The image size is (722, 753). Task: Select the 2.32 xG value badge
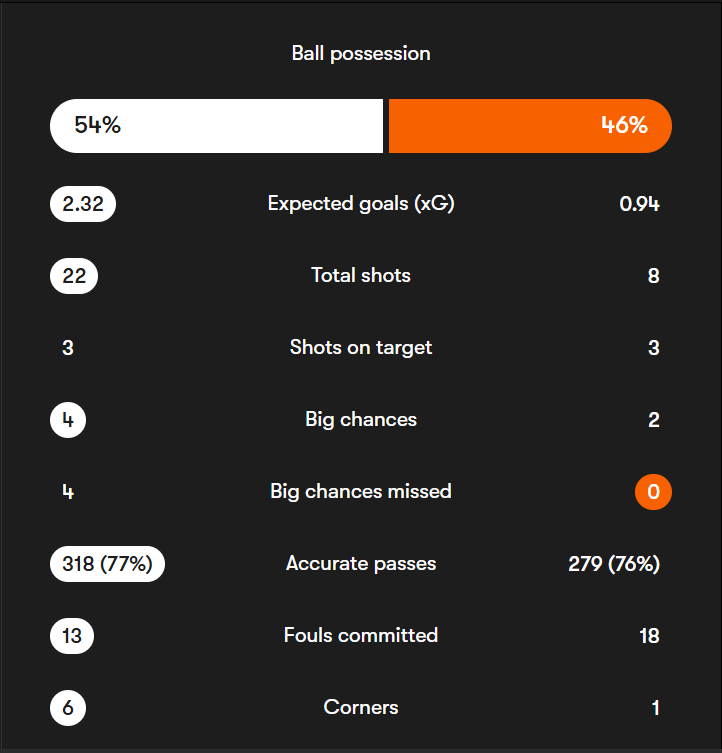(x=83, y=204)
